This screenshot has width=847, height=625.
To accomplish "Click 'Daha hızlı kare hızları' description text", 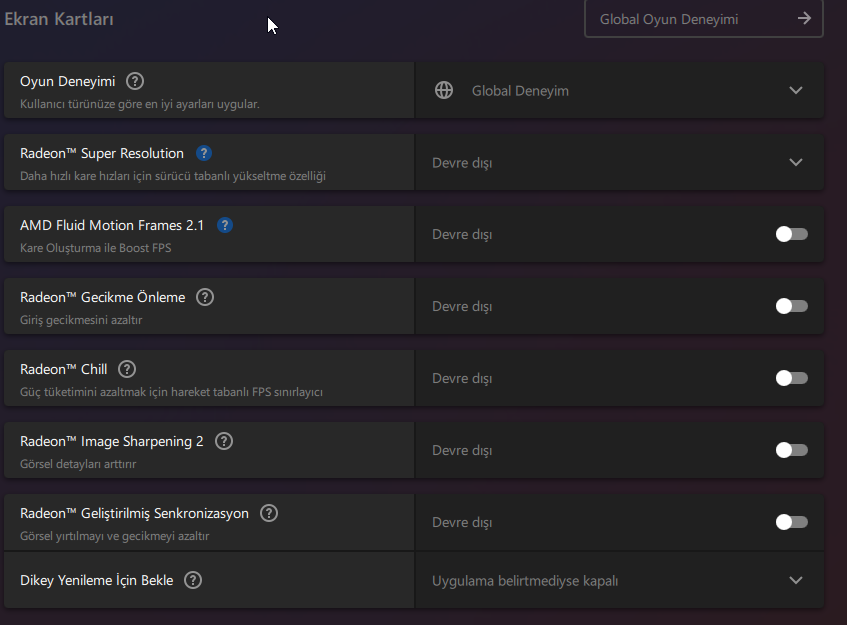I will (x=173, y=176).
